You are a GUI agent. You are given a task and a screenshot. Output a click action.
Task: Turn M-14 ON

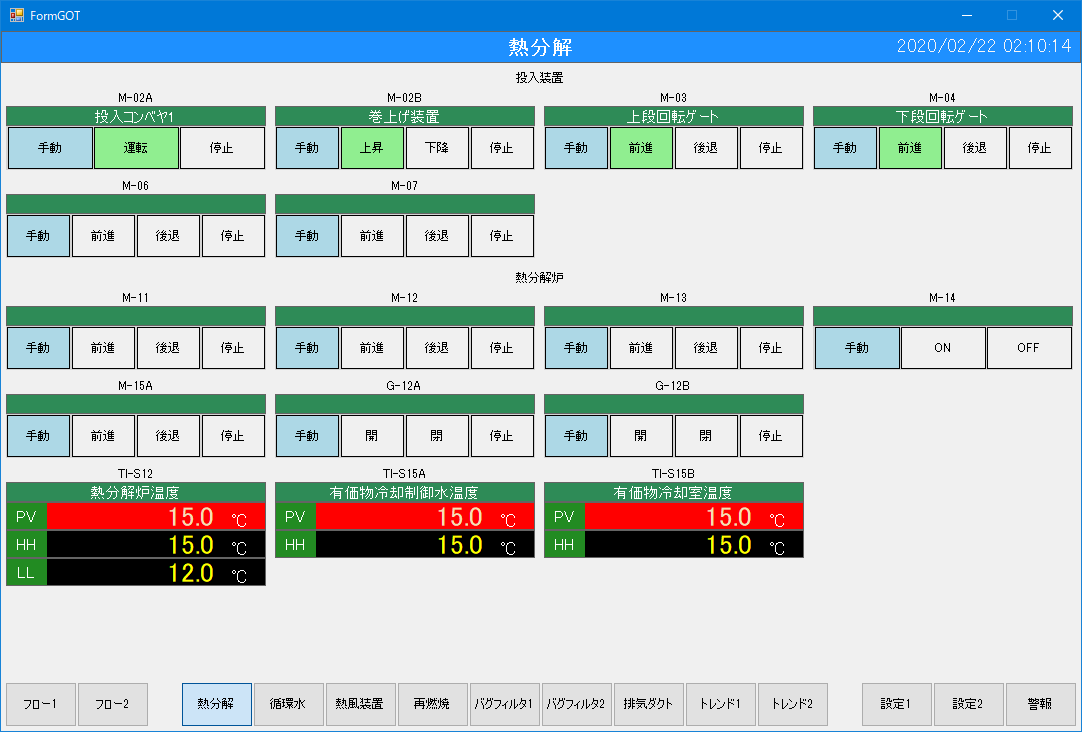tap(942, 348)
